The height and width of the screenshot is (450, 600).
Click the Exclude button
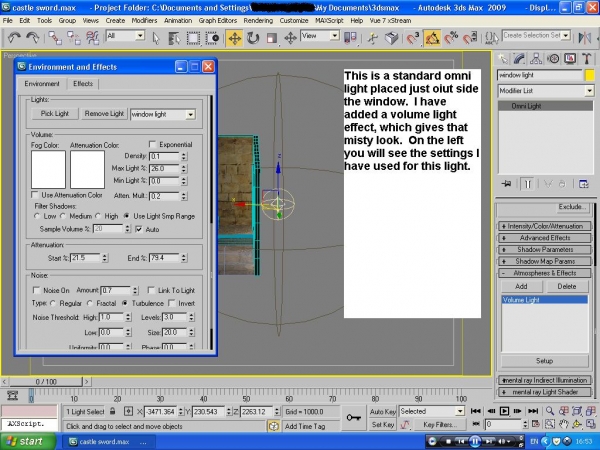[x=572, y=207]
